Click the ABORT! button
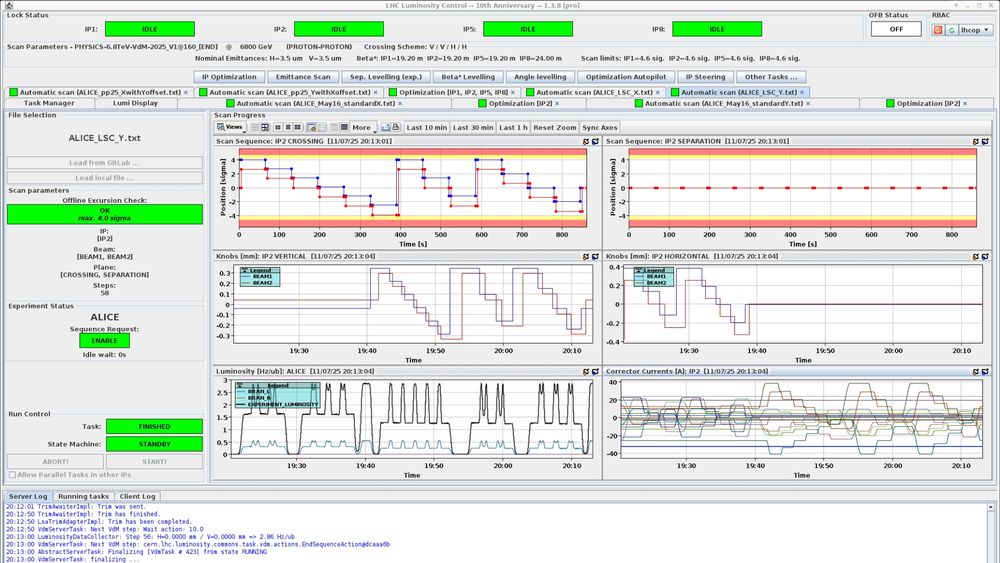 click(55, 461)
